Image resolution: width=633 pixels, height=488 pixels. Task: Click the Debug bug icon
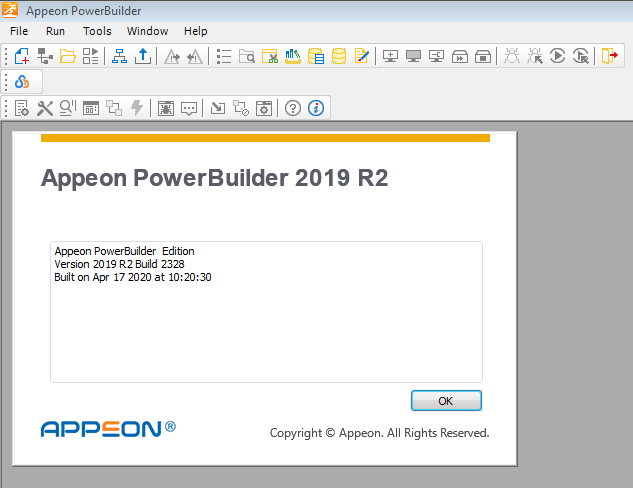[x=512, y=56]
